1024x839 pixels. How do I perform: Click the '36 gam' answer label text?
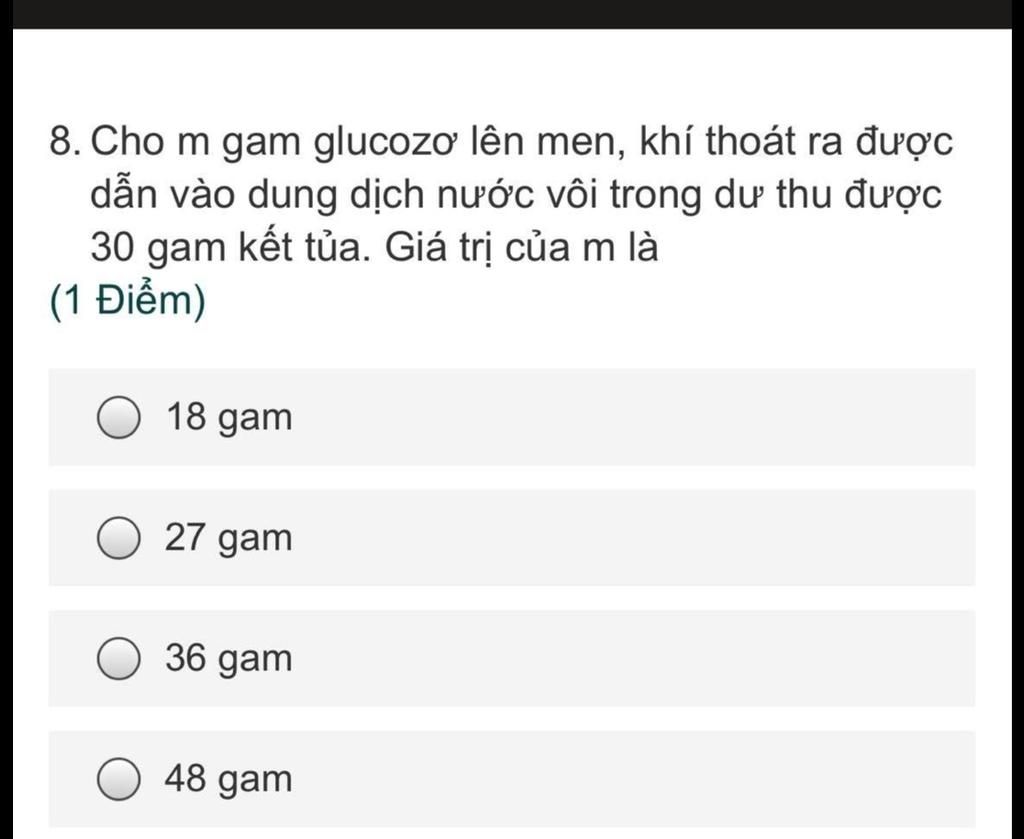(x=229, y=659)
